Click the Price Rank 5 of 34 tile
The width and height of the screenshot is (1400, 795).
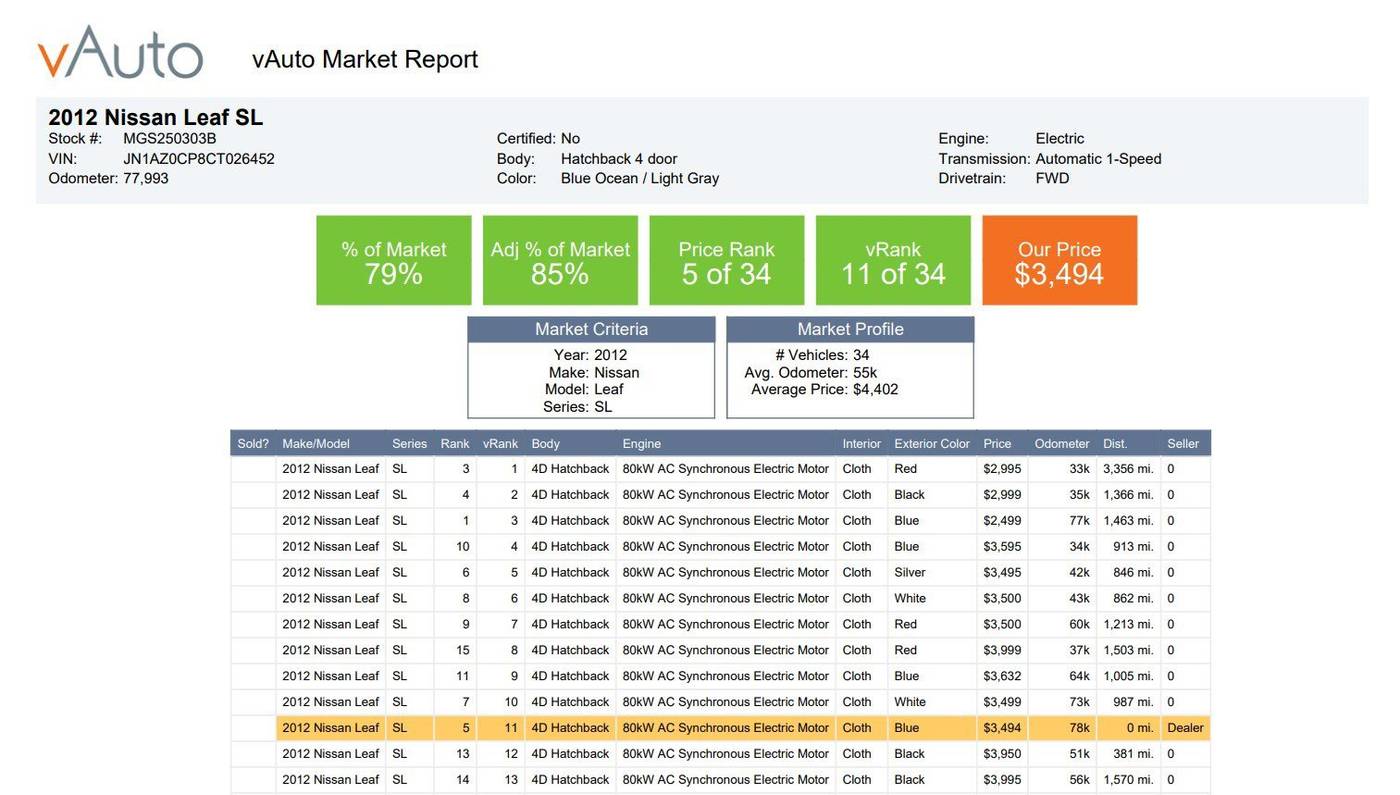click(x=727, y=260)
